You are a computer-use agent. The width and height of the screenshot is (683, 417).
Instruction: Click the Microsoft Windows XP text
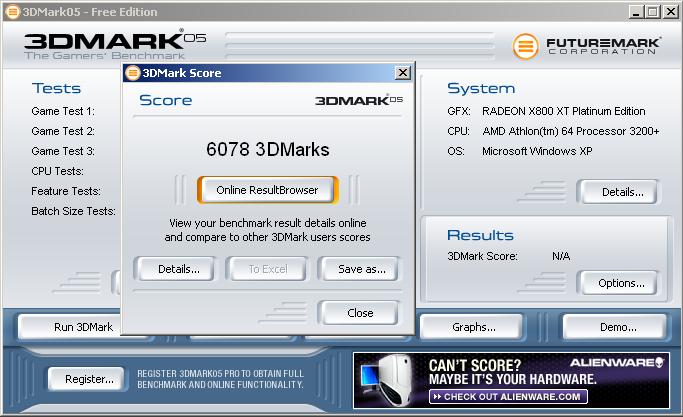[x=537, y=151]
